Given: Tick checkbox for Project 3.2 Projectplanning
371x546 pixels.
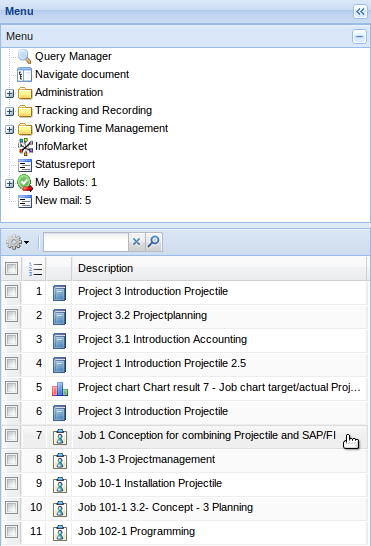Looking at the screenshot, I should click(x=11, y=316).
